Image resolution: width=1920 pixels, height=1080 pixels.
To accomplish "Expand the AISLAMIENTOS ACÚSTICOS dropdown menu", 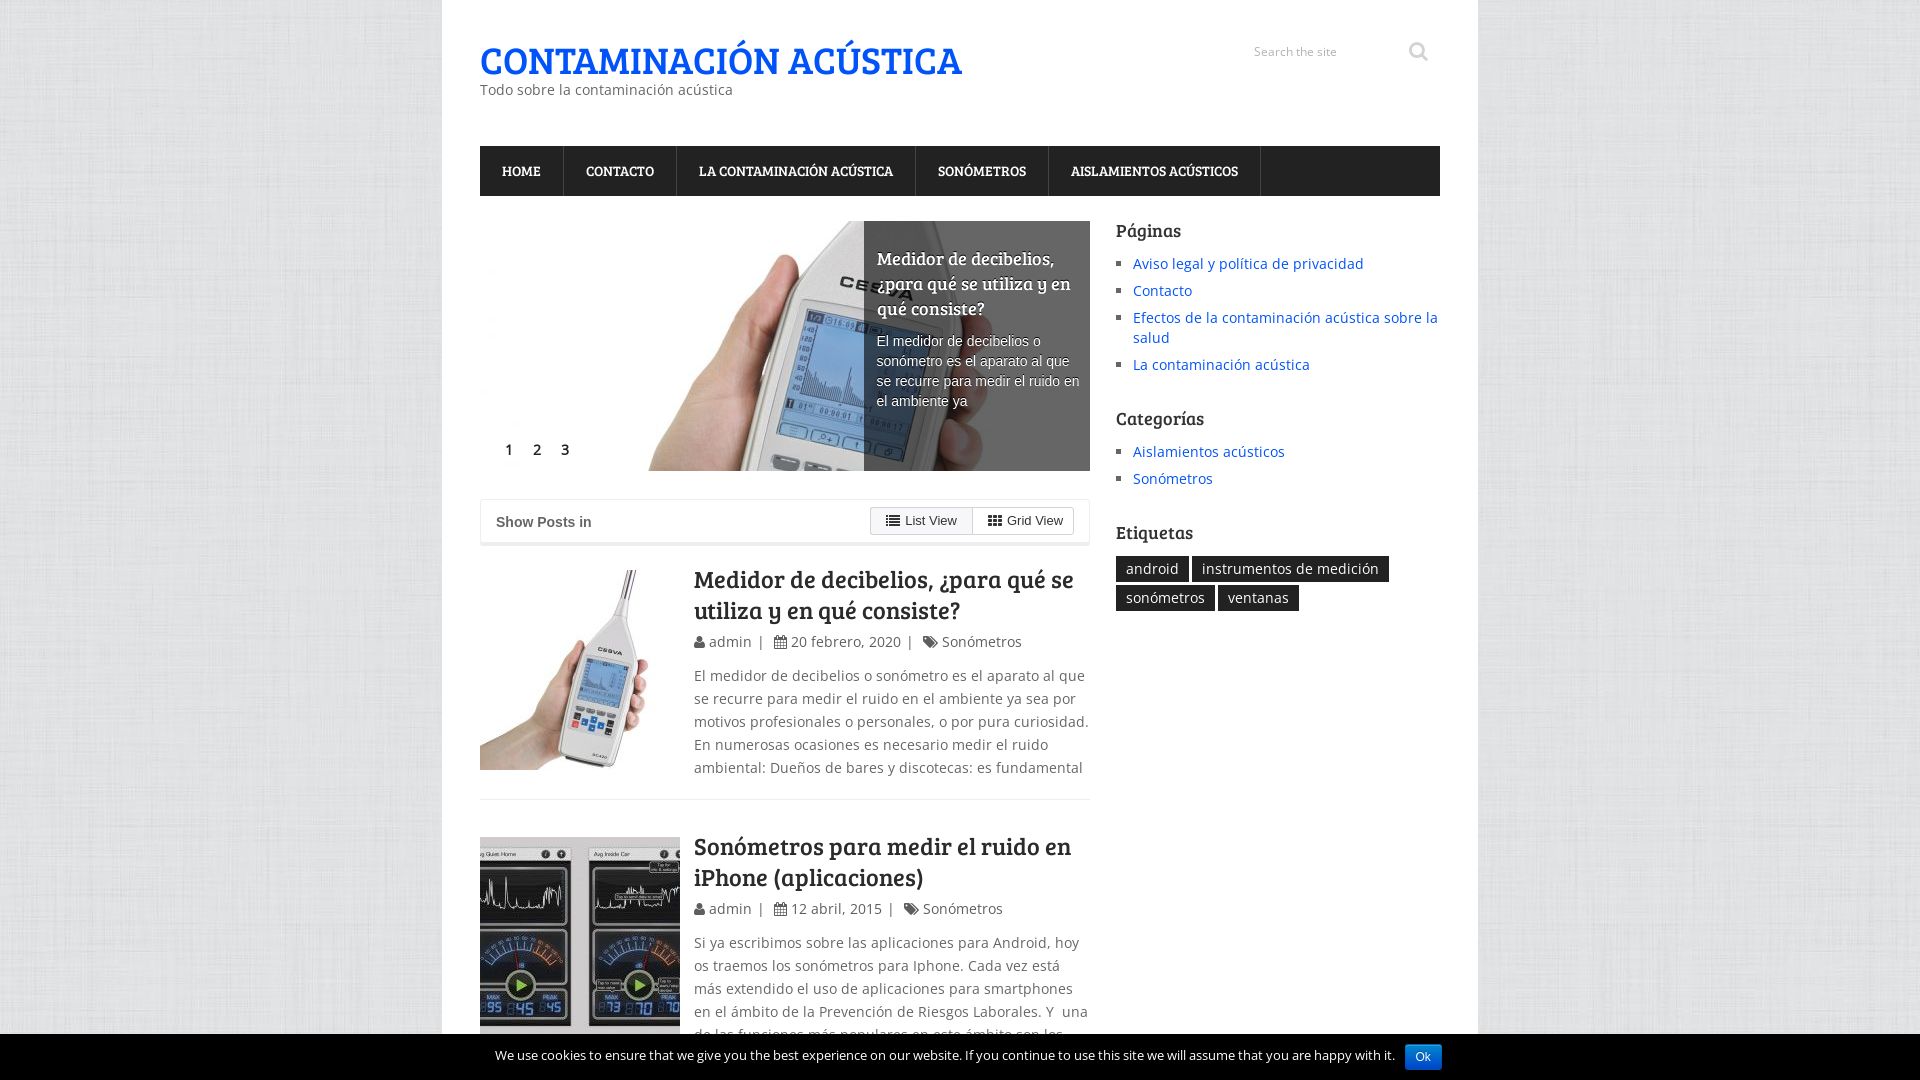I will click(1154, 170).
